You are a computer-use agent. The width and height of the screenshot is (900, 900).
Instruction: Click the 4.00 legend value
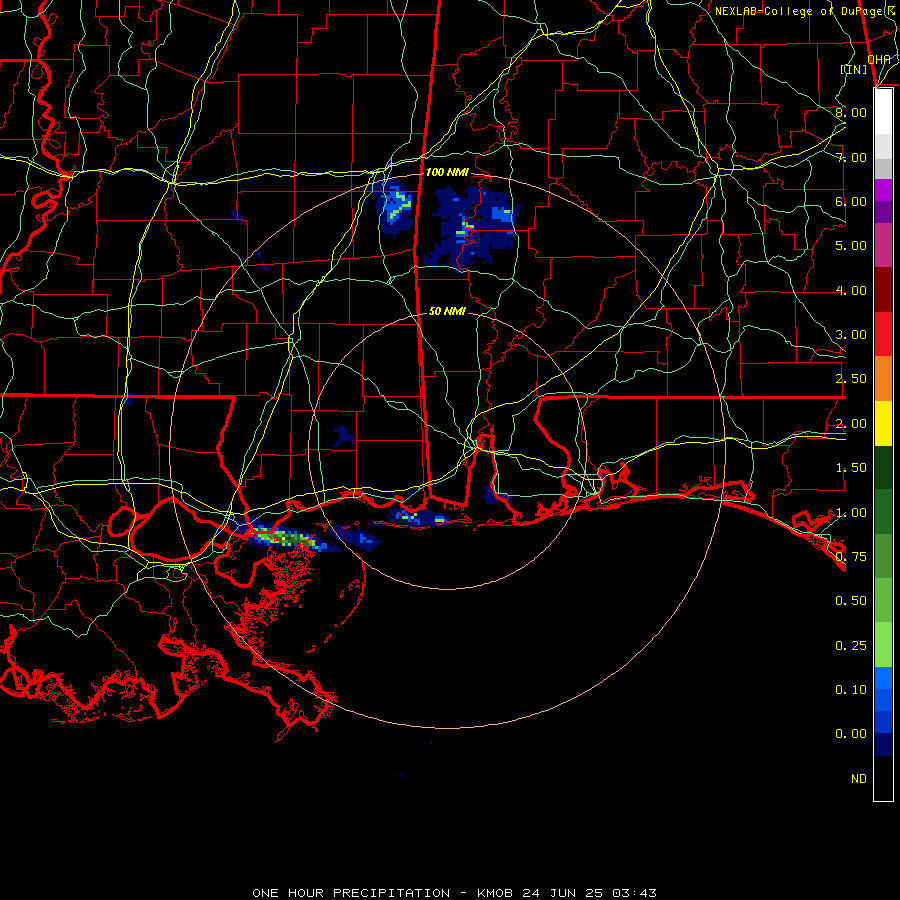tap(851, 290)
